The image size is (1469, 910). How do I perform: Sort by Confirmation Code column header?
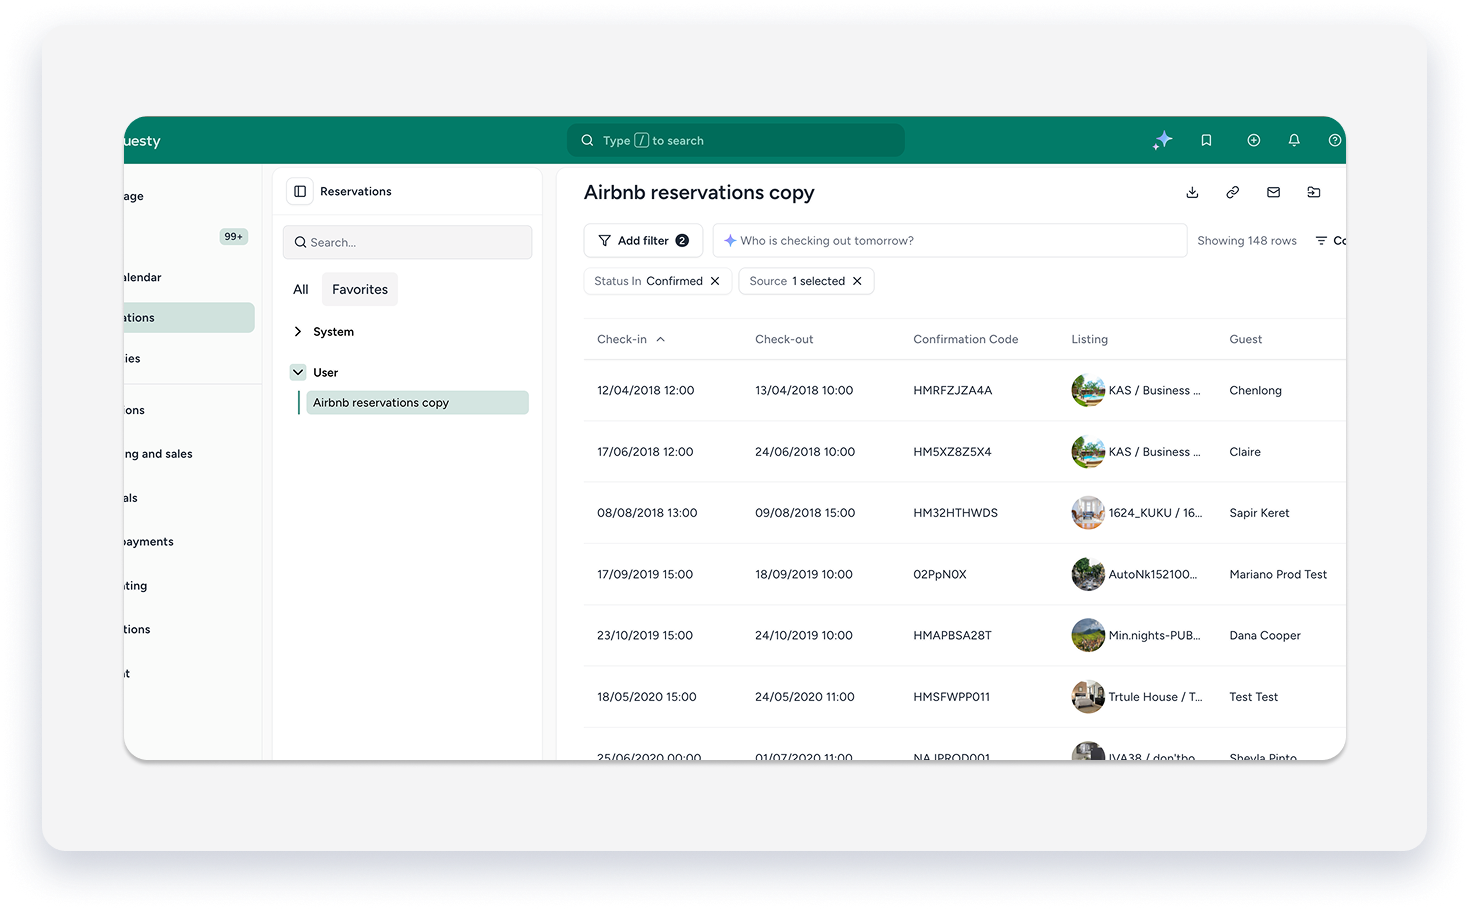966,339
